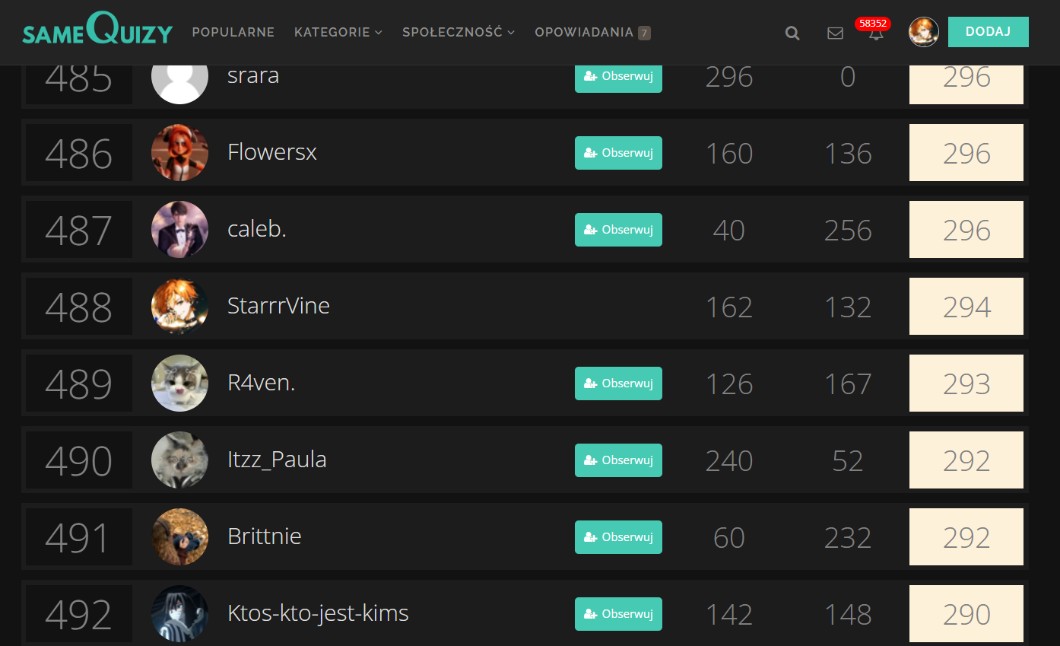1060x646 pixels.
Task: Open the search icon in navbar
Action: click(x=792, y=33)
